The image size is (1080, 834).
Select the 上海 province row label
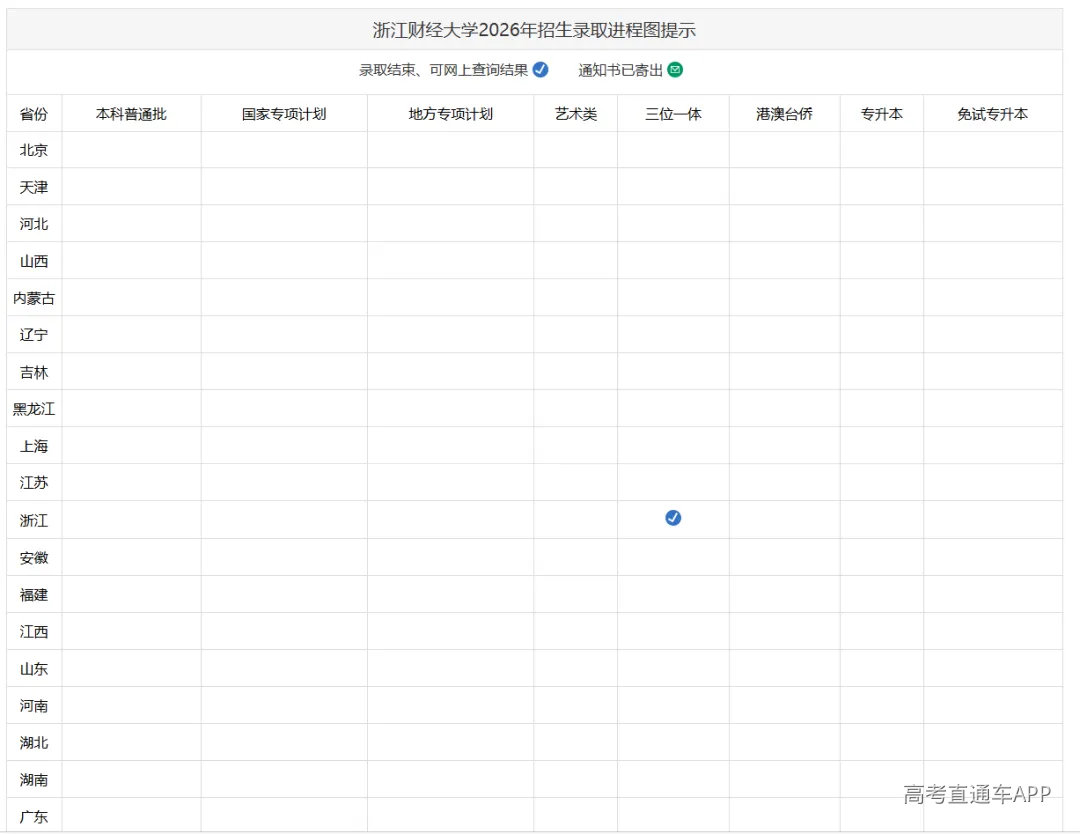point(34,446)
